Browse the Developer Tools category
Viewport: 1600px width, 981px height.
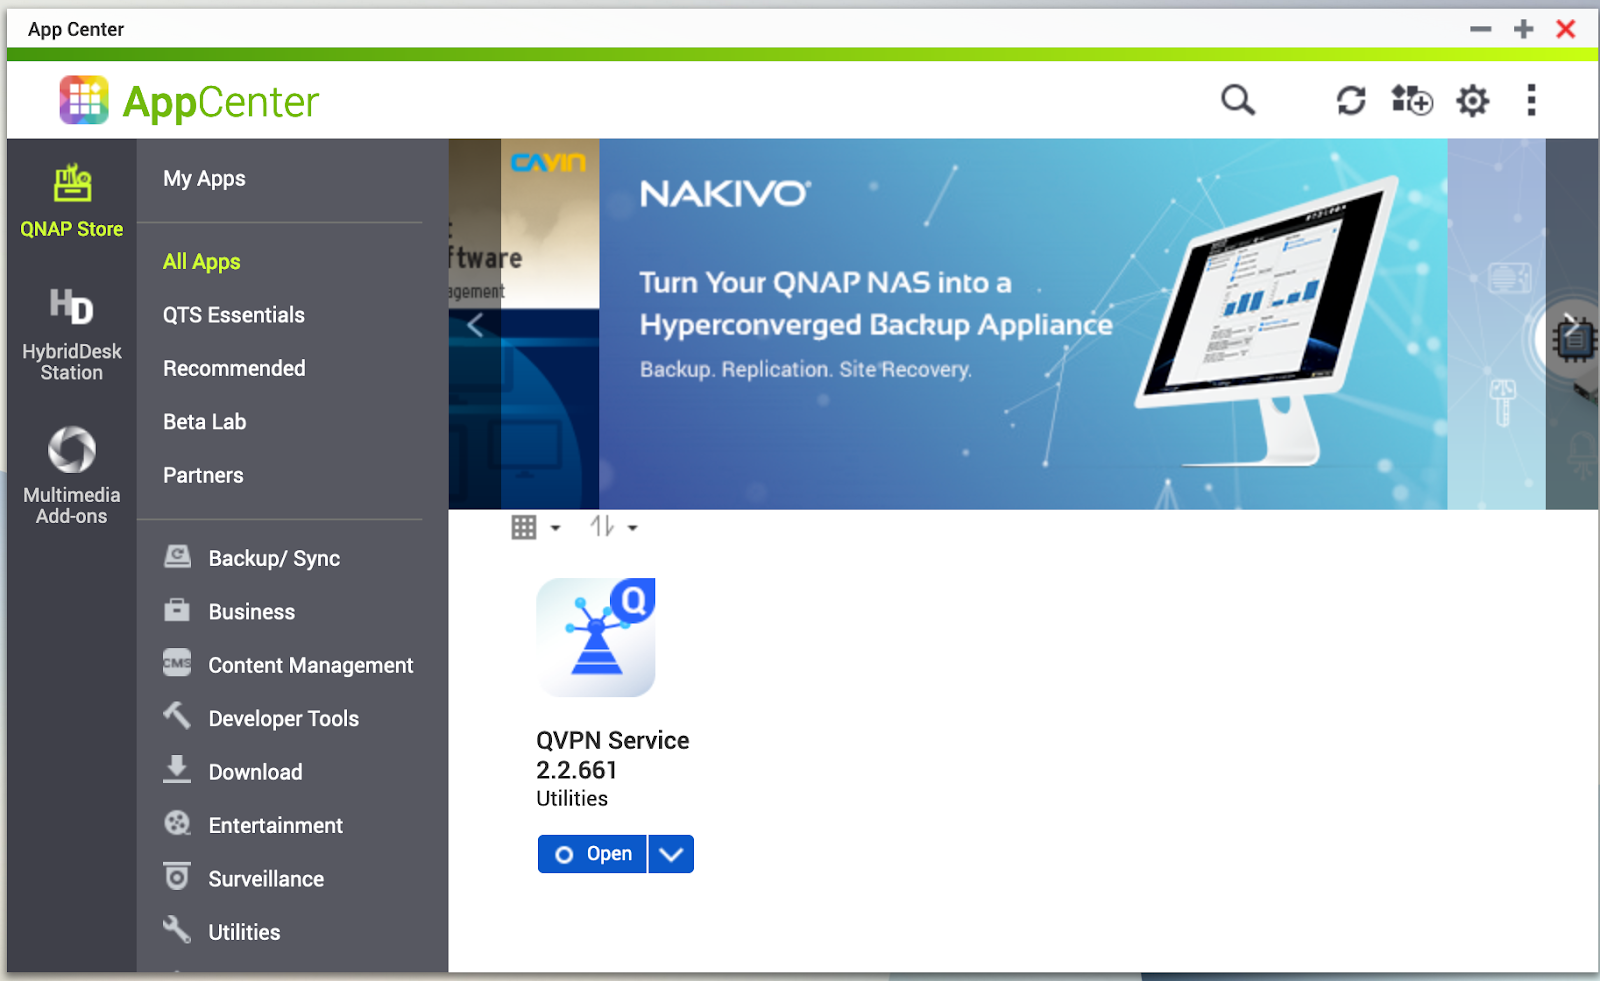pos(283,719)
